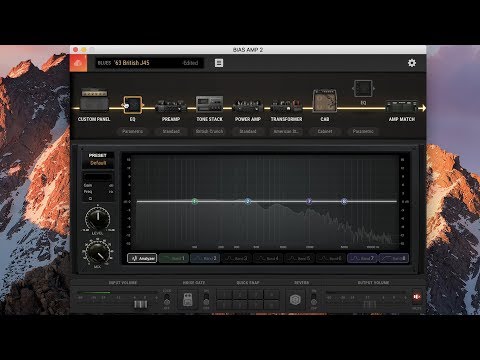
Task: Open the preset list icon beside preset name
Action: pos(219,63)
